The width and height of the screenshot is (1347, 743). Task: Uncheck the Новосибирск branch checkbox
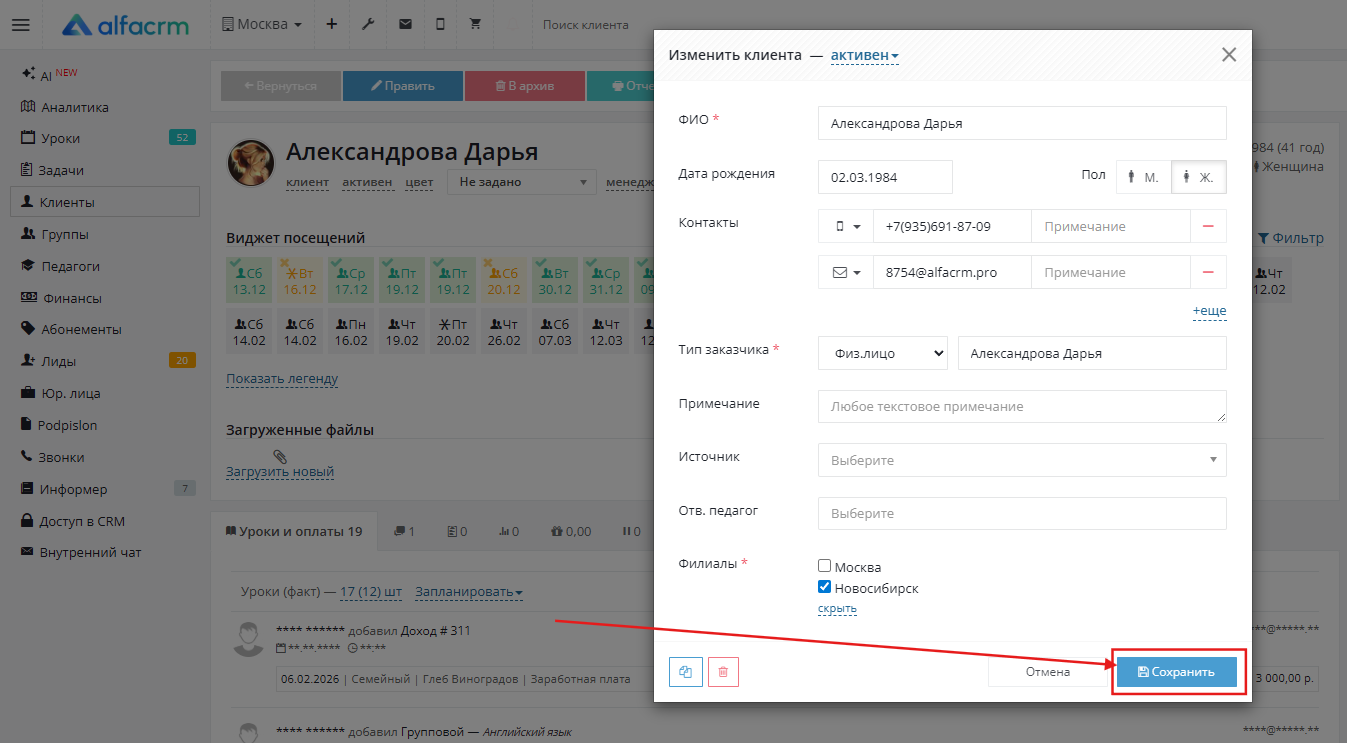[825, 588]
